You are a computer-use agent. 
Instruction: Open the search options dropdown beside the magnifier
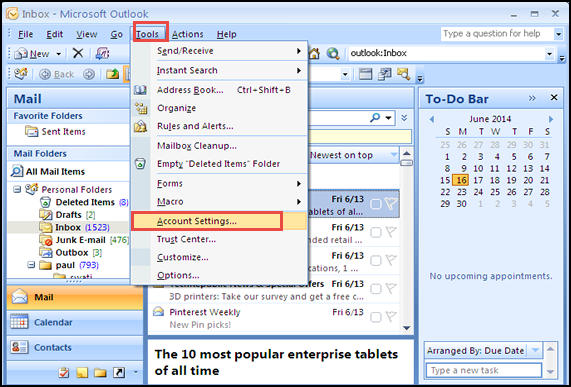point(388,118)
